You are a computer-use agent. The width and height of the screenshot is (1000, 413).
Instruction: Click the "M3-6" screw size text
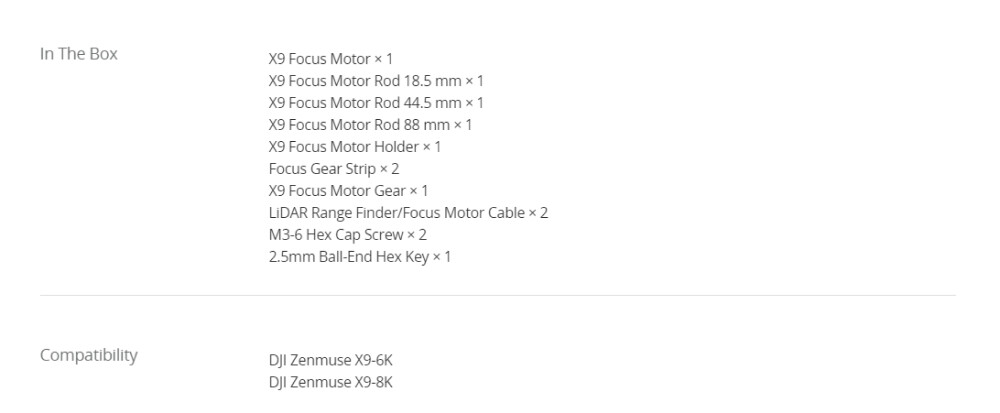pos(287,234)
